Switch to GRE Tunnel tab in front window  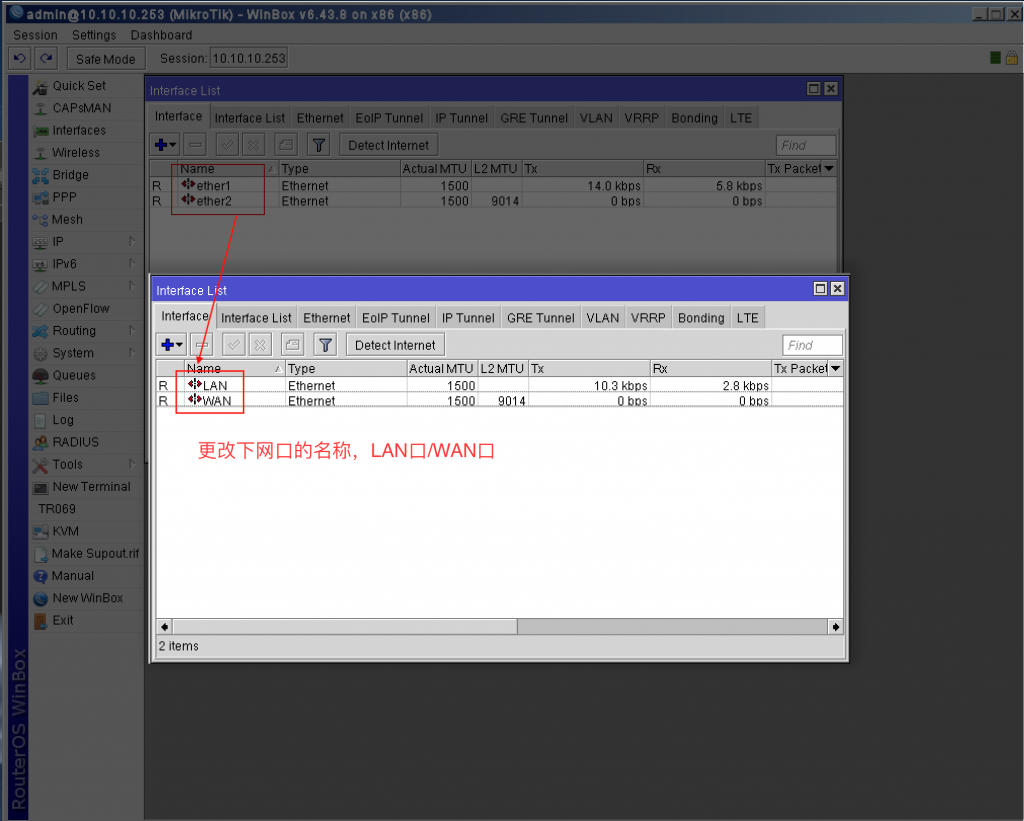(x=541, y=318)
